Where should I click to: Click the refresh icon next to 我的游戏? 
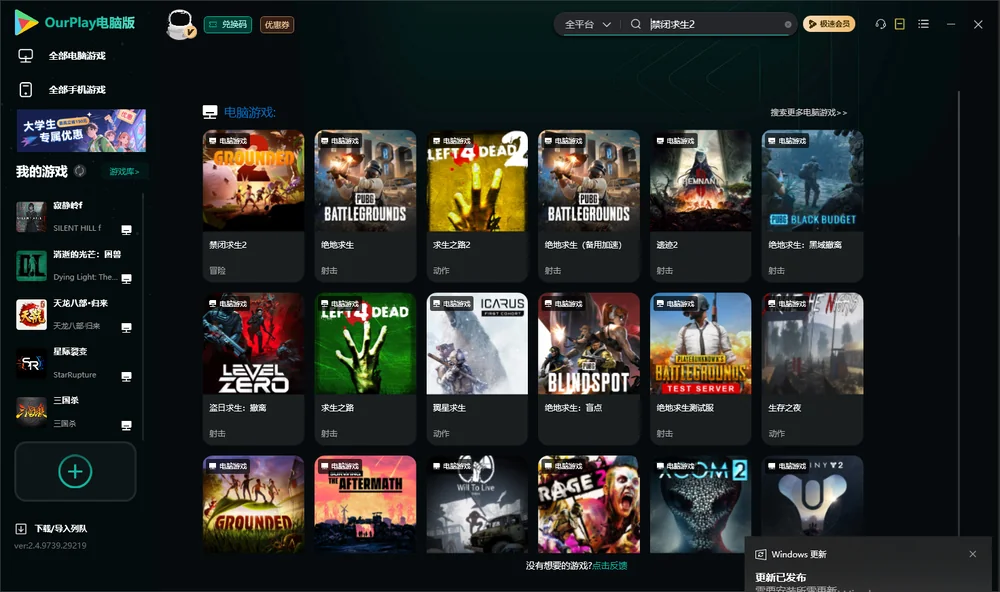80,171
